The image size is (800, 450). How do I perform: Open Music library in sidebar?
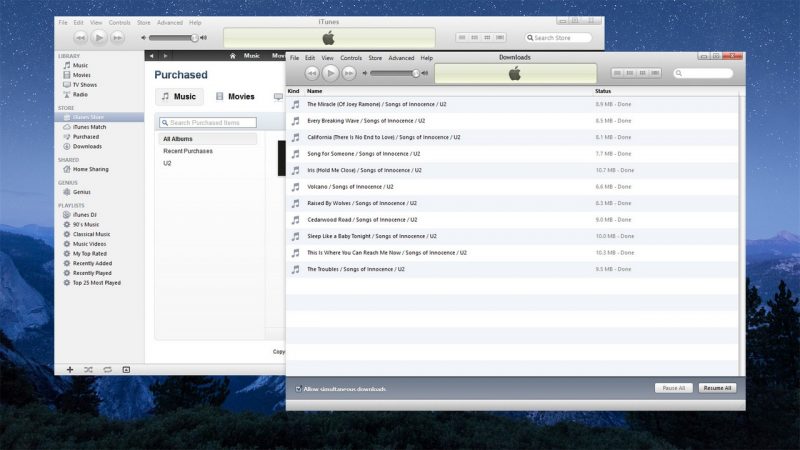[80, 65]
